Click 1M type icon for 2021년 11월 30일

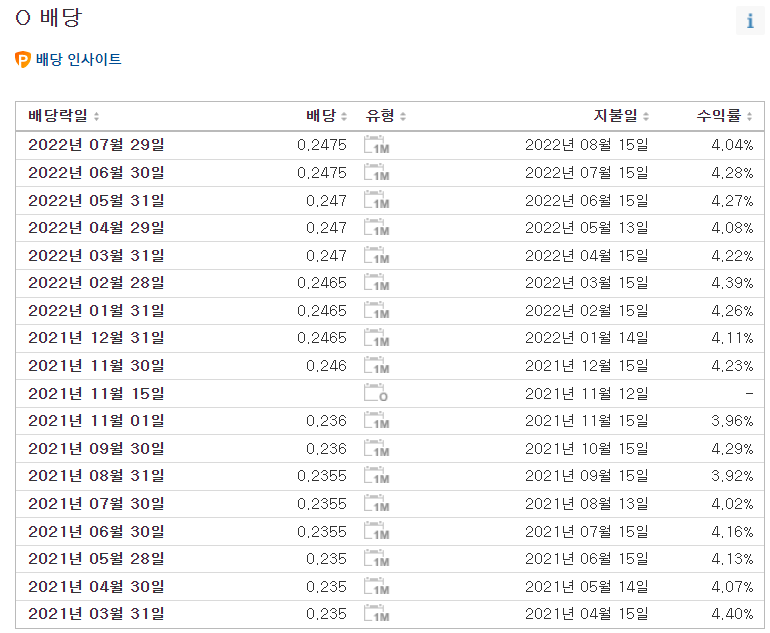pyautogui.click(x=377, y=366)
